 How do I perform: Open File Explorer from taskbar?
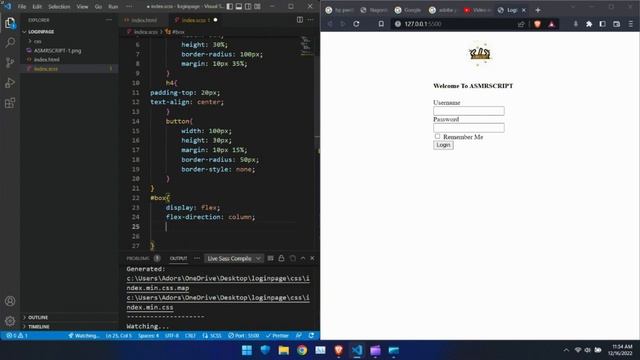(284, 350)
